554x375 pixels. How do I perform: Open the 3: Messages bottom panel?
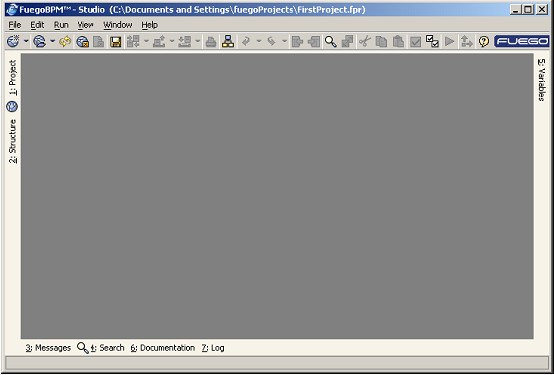[48, 348]
